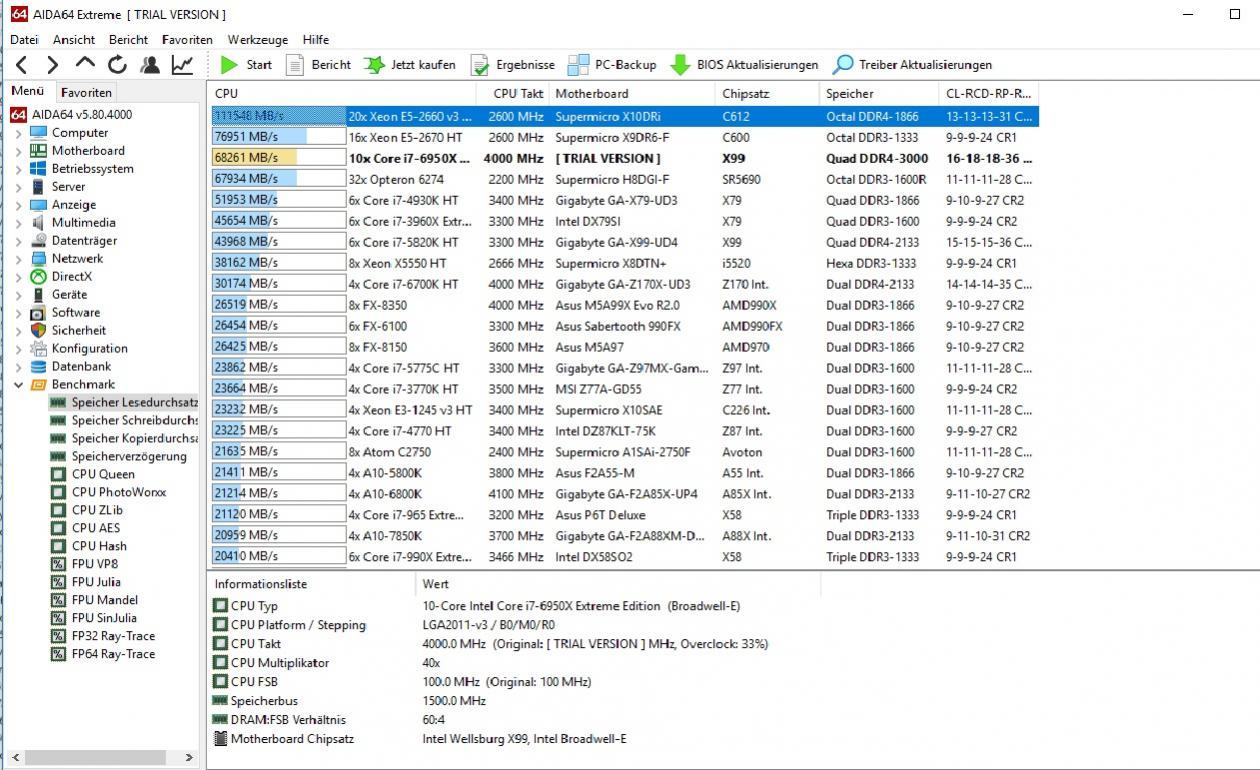Click the Jetzt kaufen toolbar button

410,65
